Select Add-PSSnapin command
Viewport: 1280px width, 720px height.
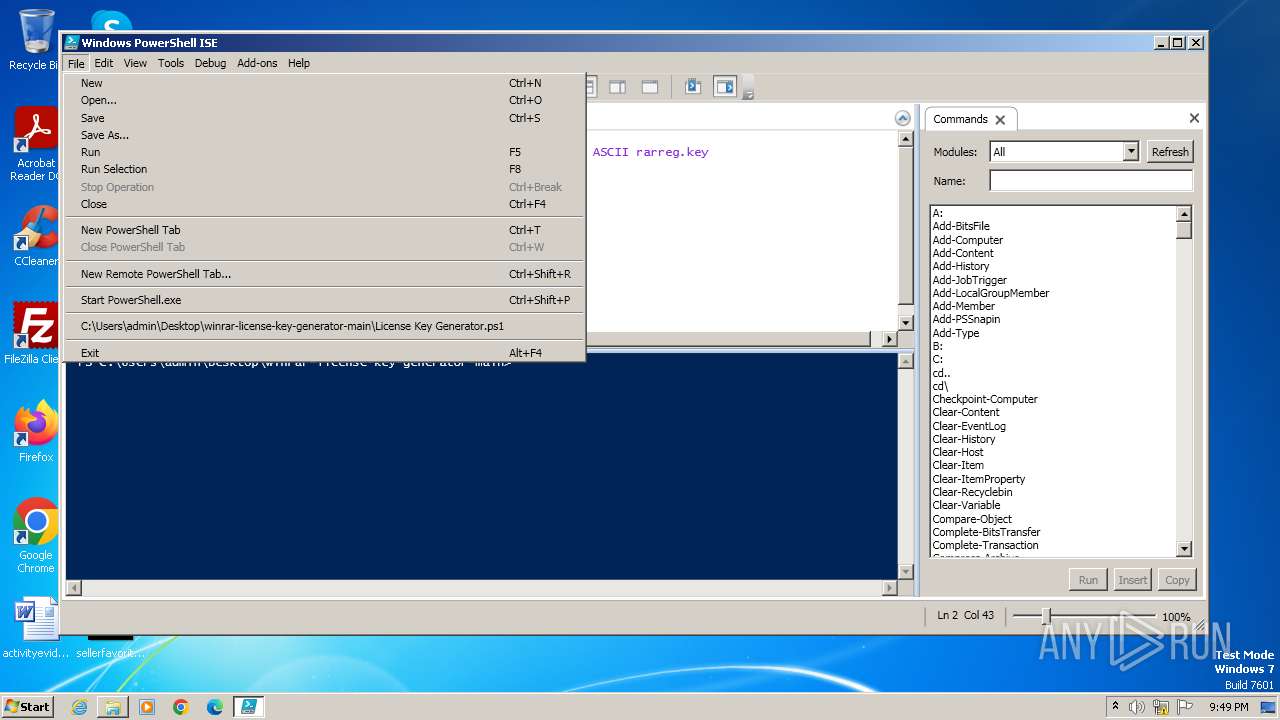(966, 319)
